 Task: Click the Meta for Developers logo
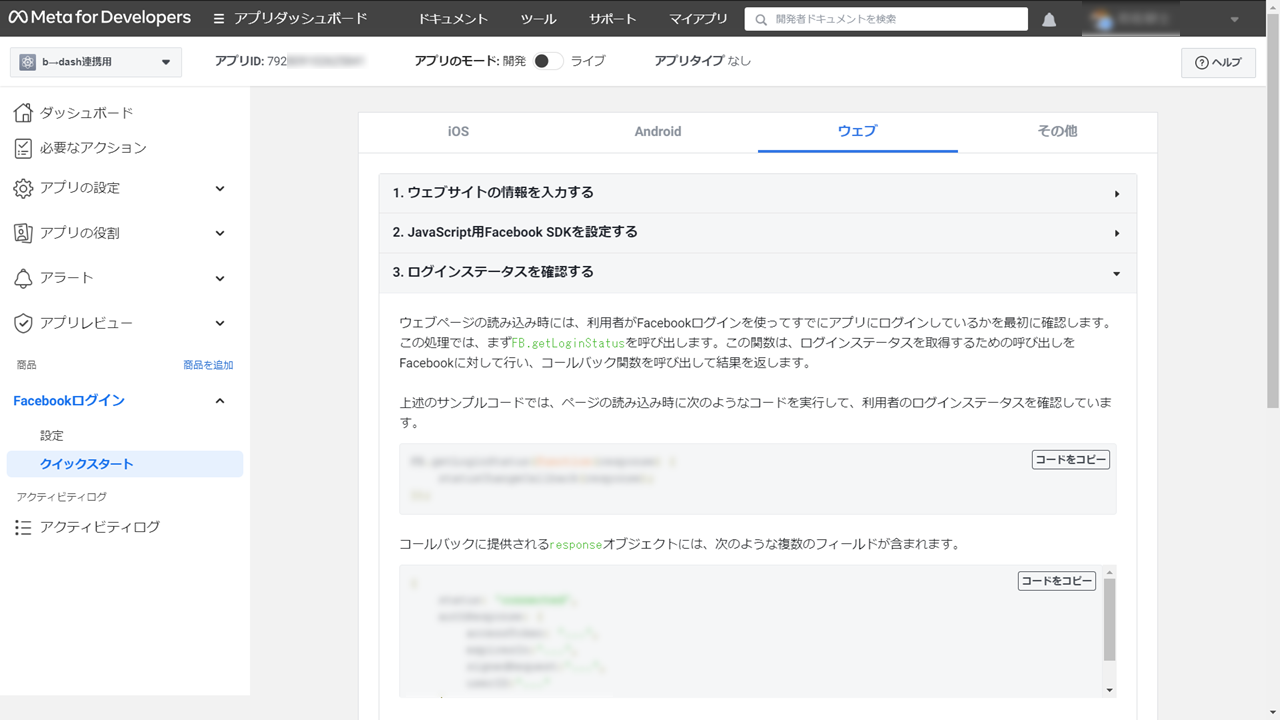pyautogui.click(x=99, y=18)
